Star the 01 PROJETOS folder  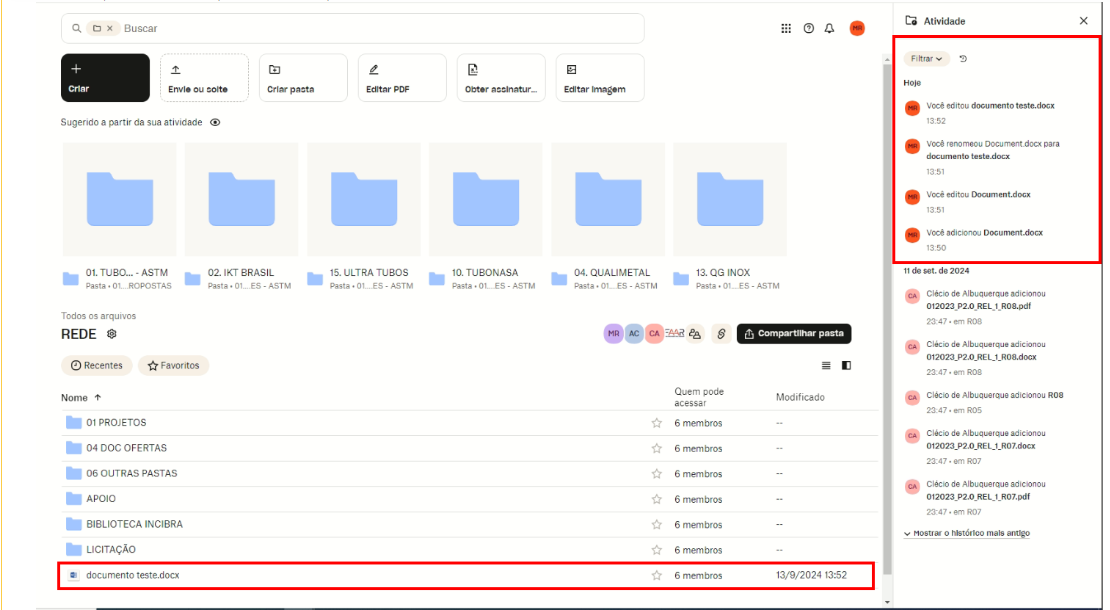click(657, 423)
